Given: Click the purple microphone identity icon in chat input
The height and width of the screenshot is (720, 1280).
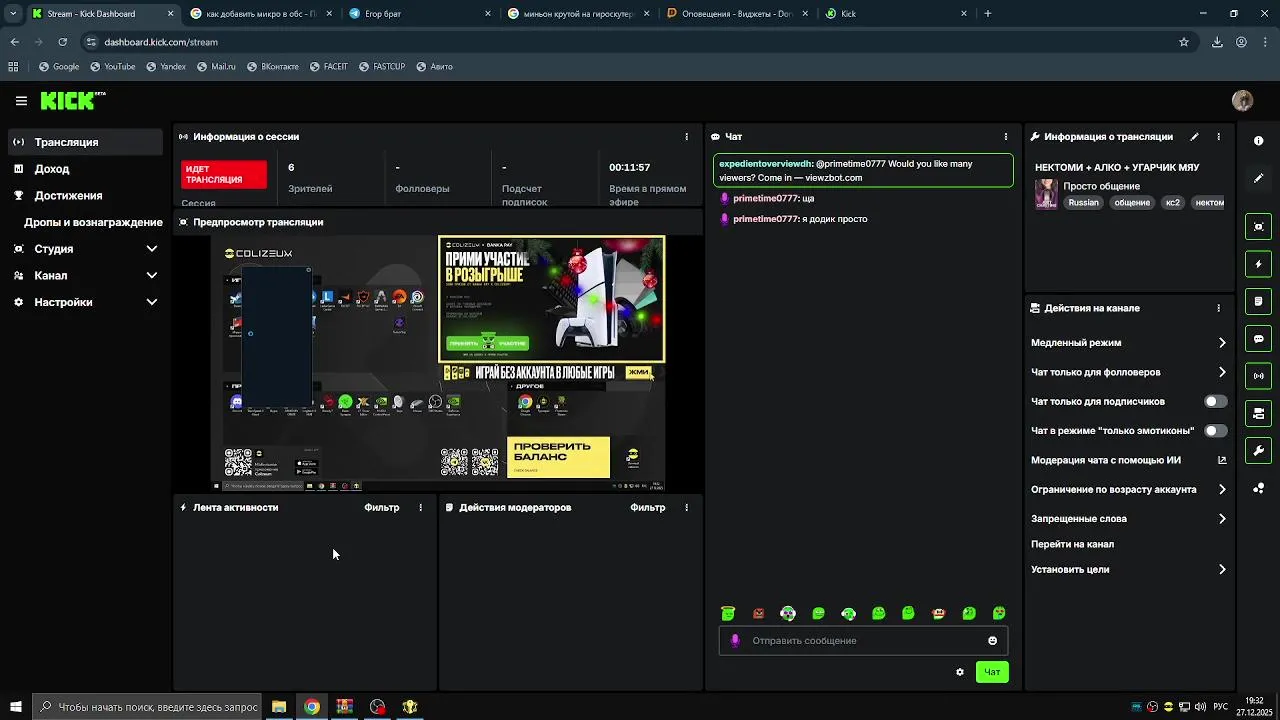Looking at the screenshot, I should click(735, 641).
